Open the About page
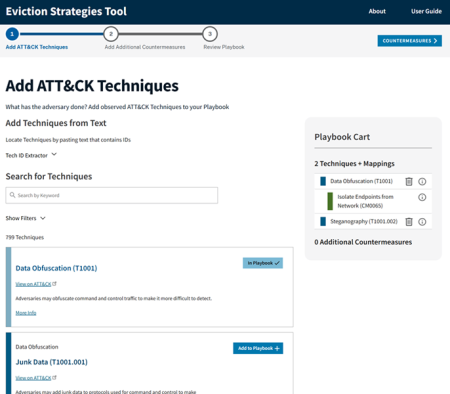Image resolution: width=450 pixels, height=394 pixels. [x=377, y=11]
